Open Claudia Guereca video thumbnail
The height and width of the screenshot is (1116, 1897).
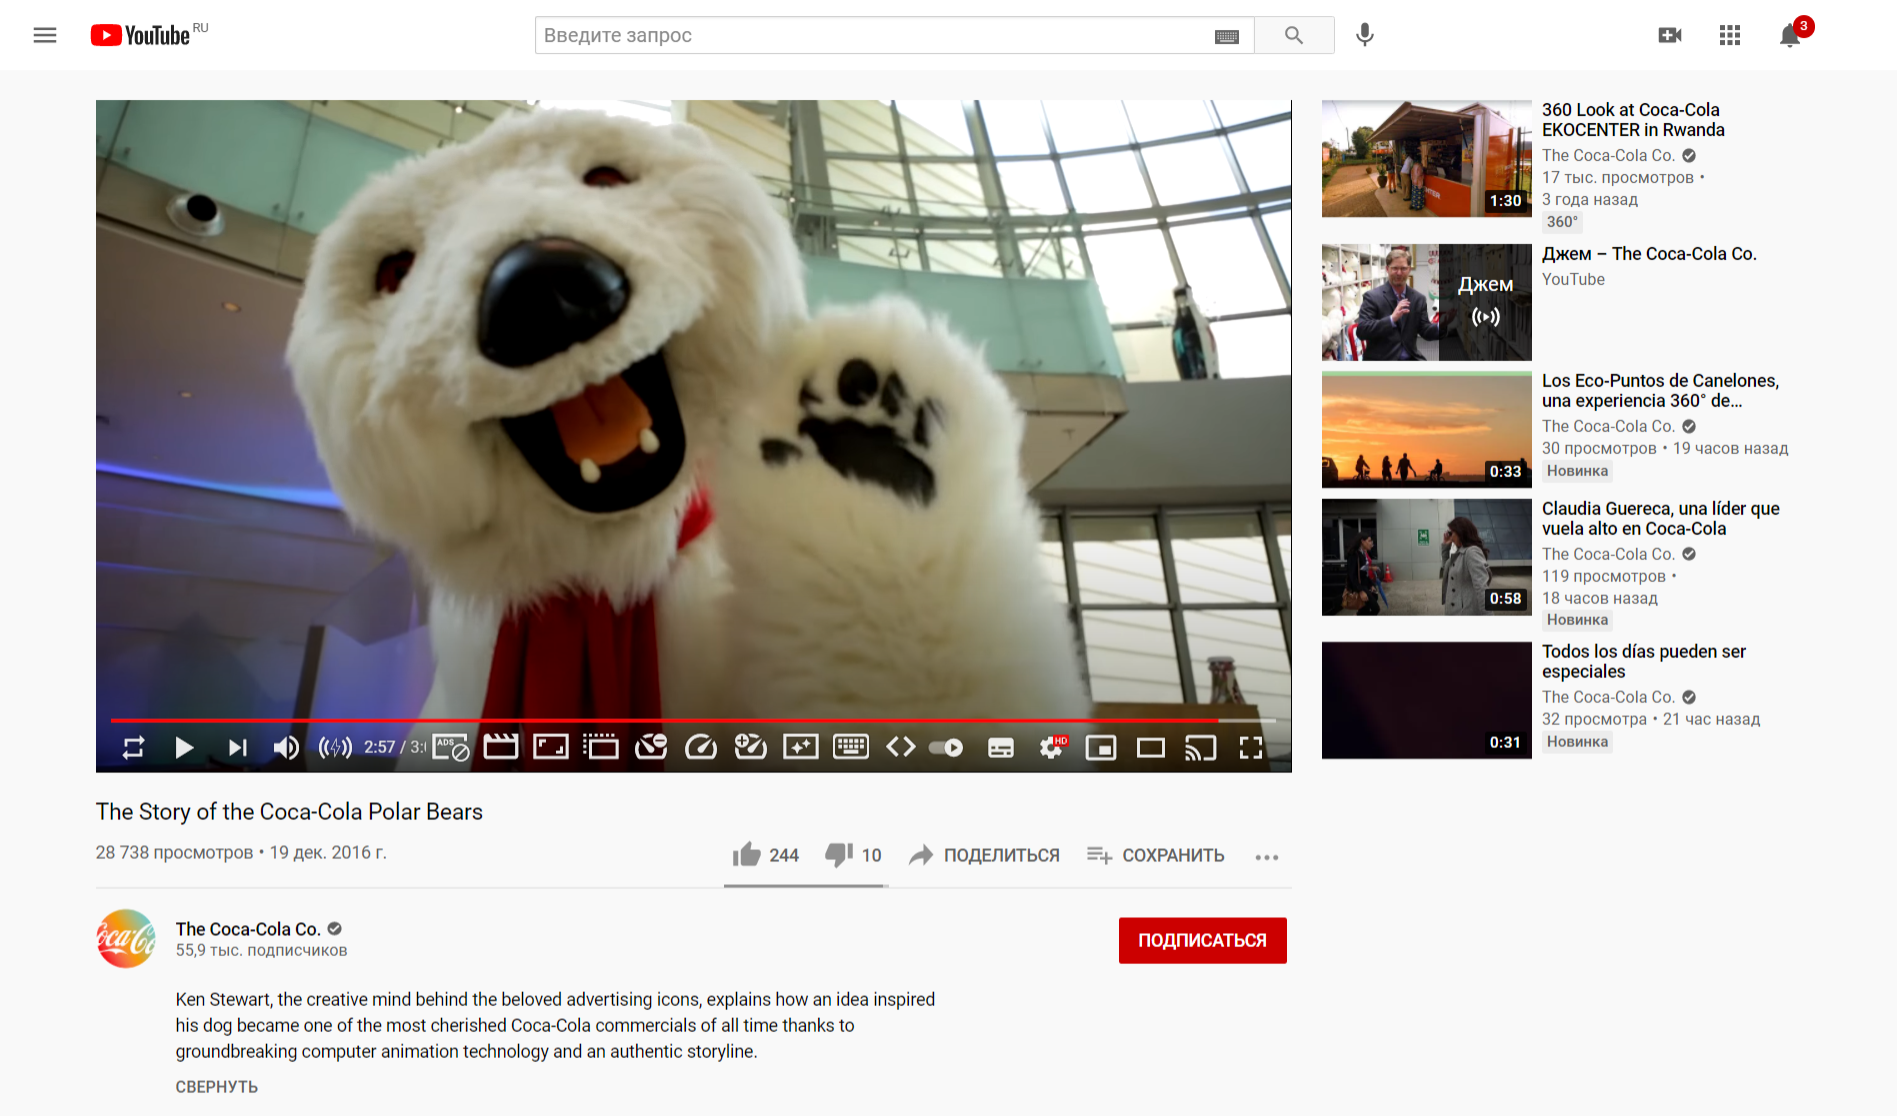tap(1427, 557)
